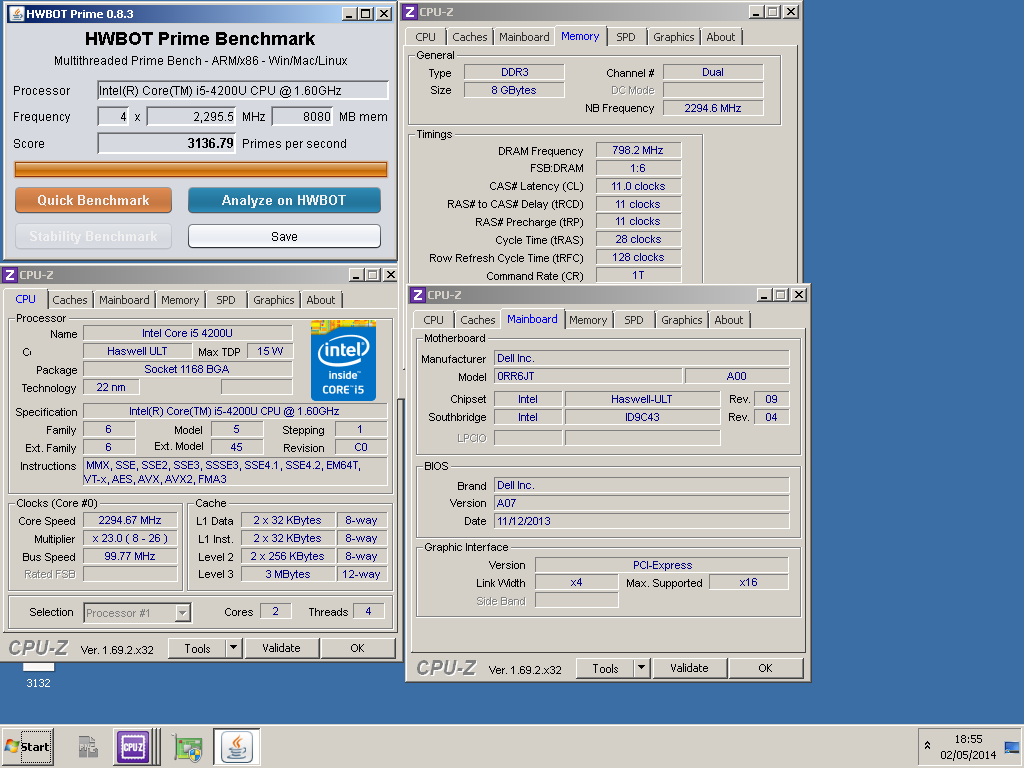
Task: Click the Multiplier value x 23.0 ( 8 - 26 )
Action: click(130, 538)
